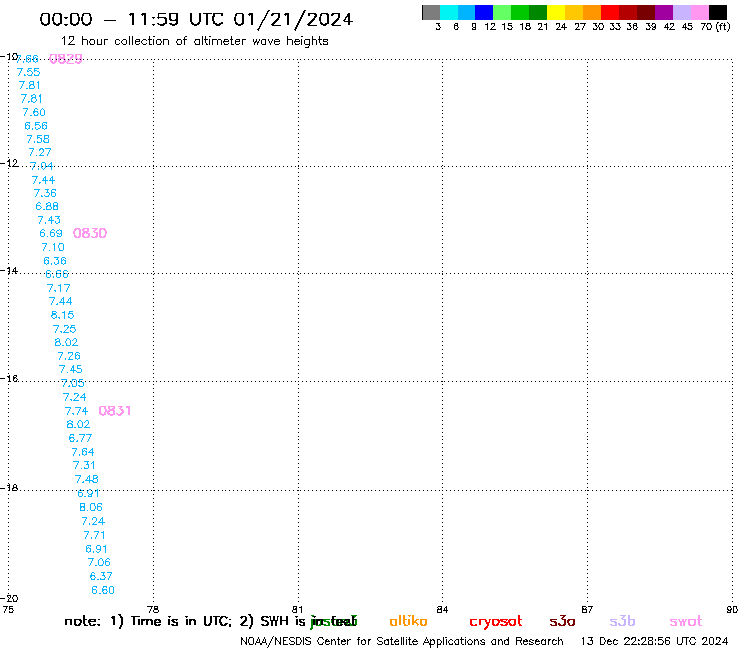Image resolution: width=740 pixels, height=650 pixels.
Task: Click the wave height value "7.43"
Action: click(x=49, y=220)
